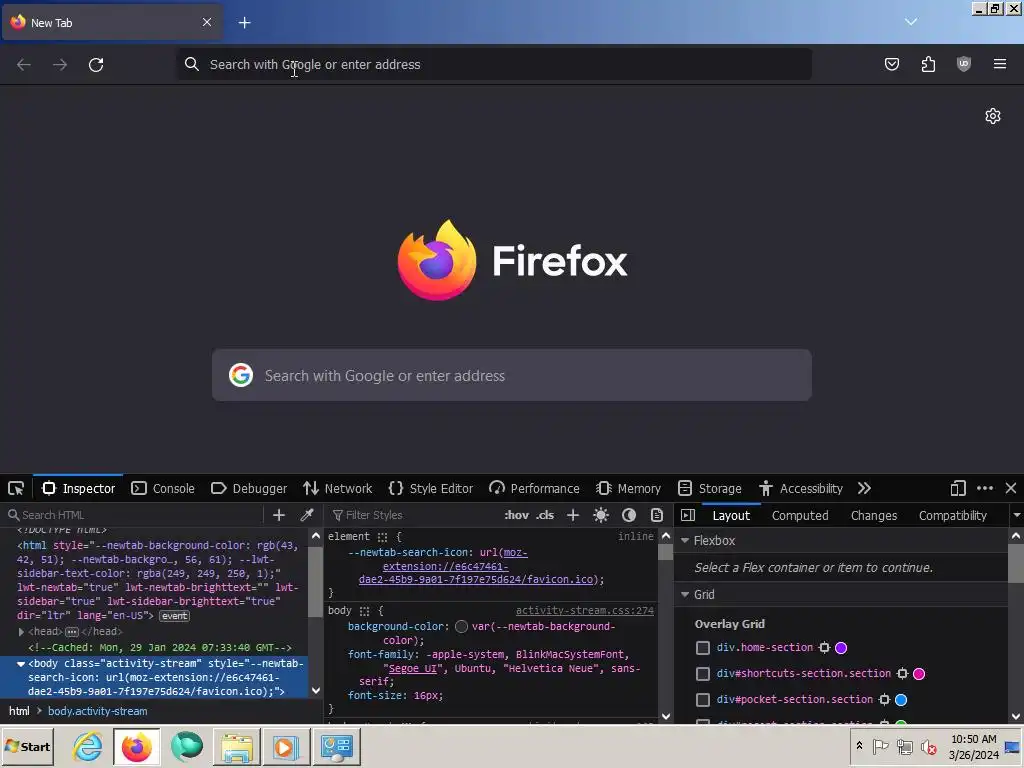Select div#shortcuts-section node target icon
The image size is (1024, 768).
[903, 674]
